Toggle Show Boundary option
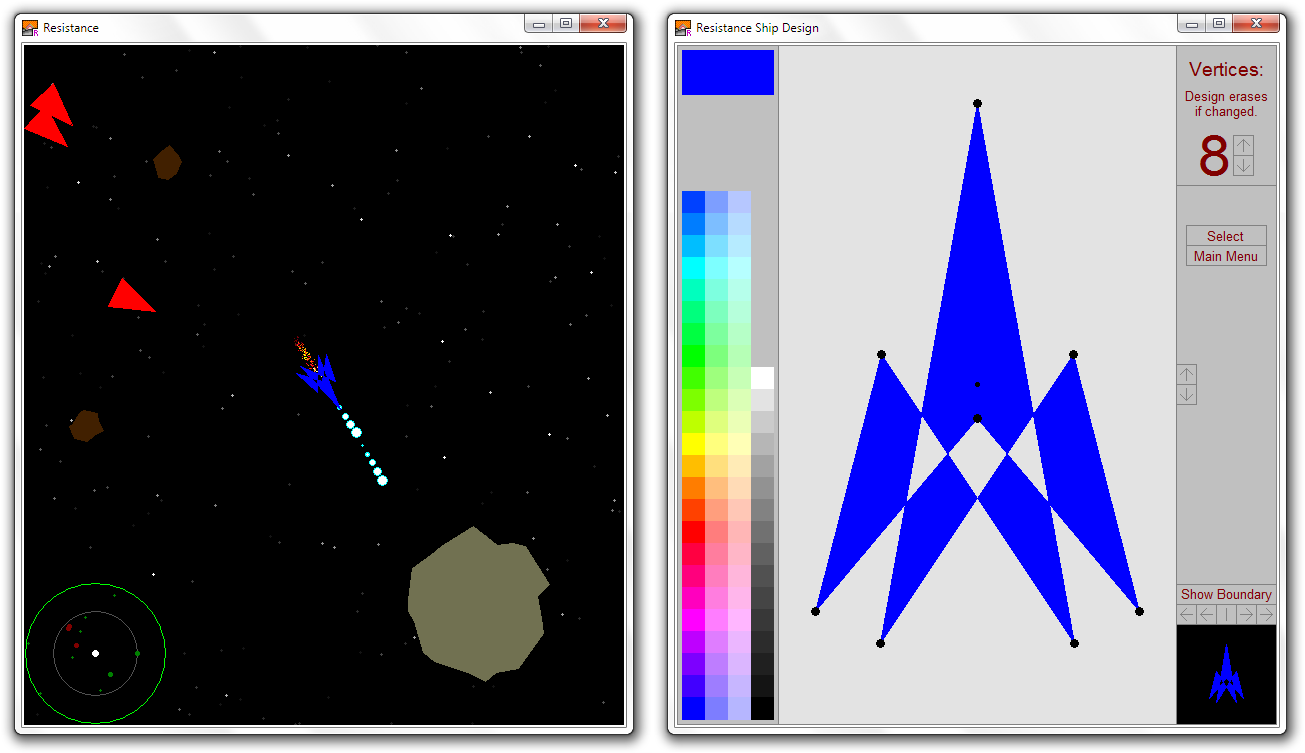 pos(1226,594)
